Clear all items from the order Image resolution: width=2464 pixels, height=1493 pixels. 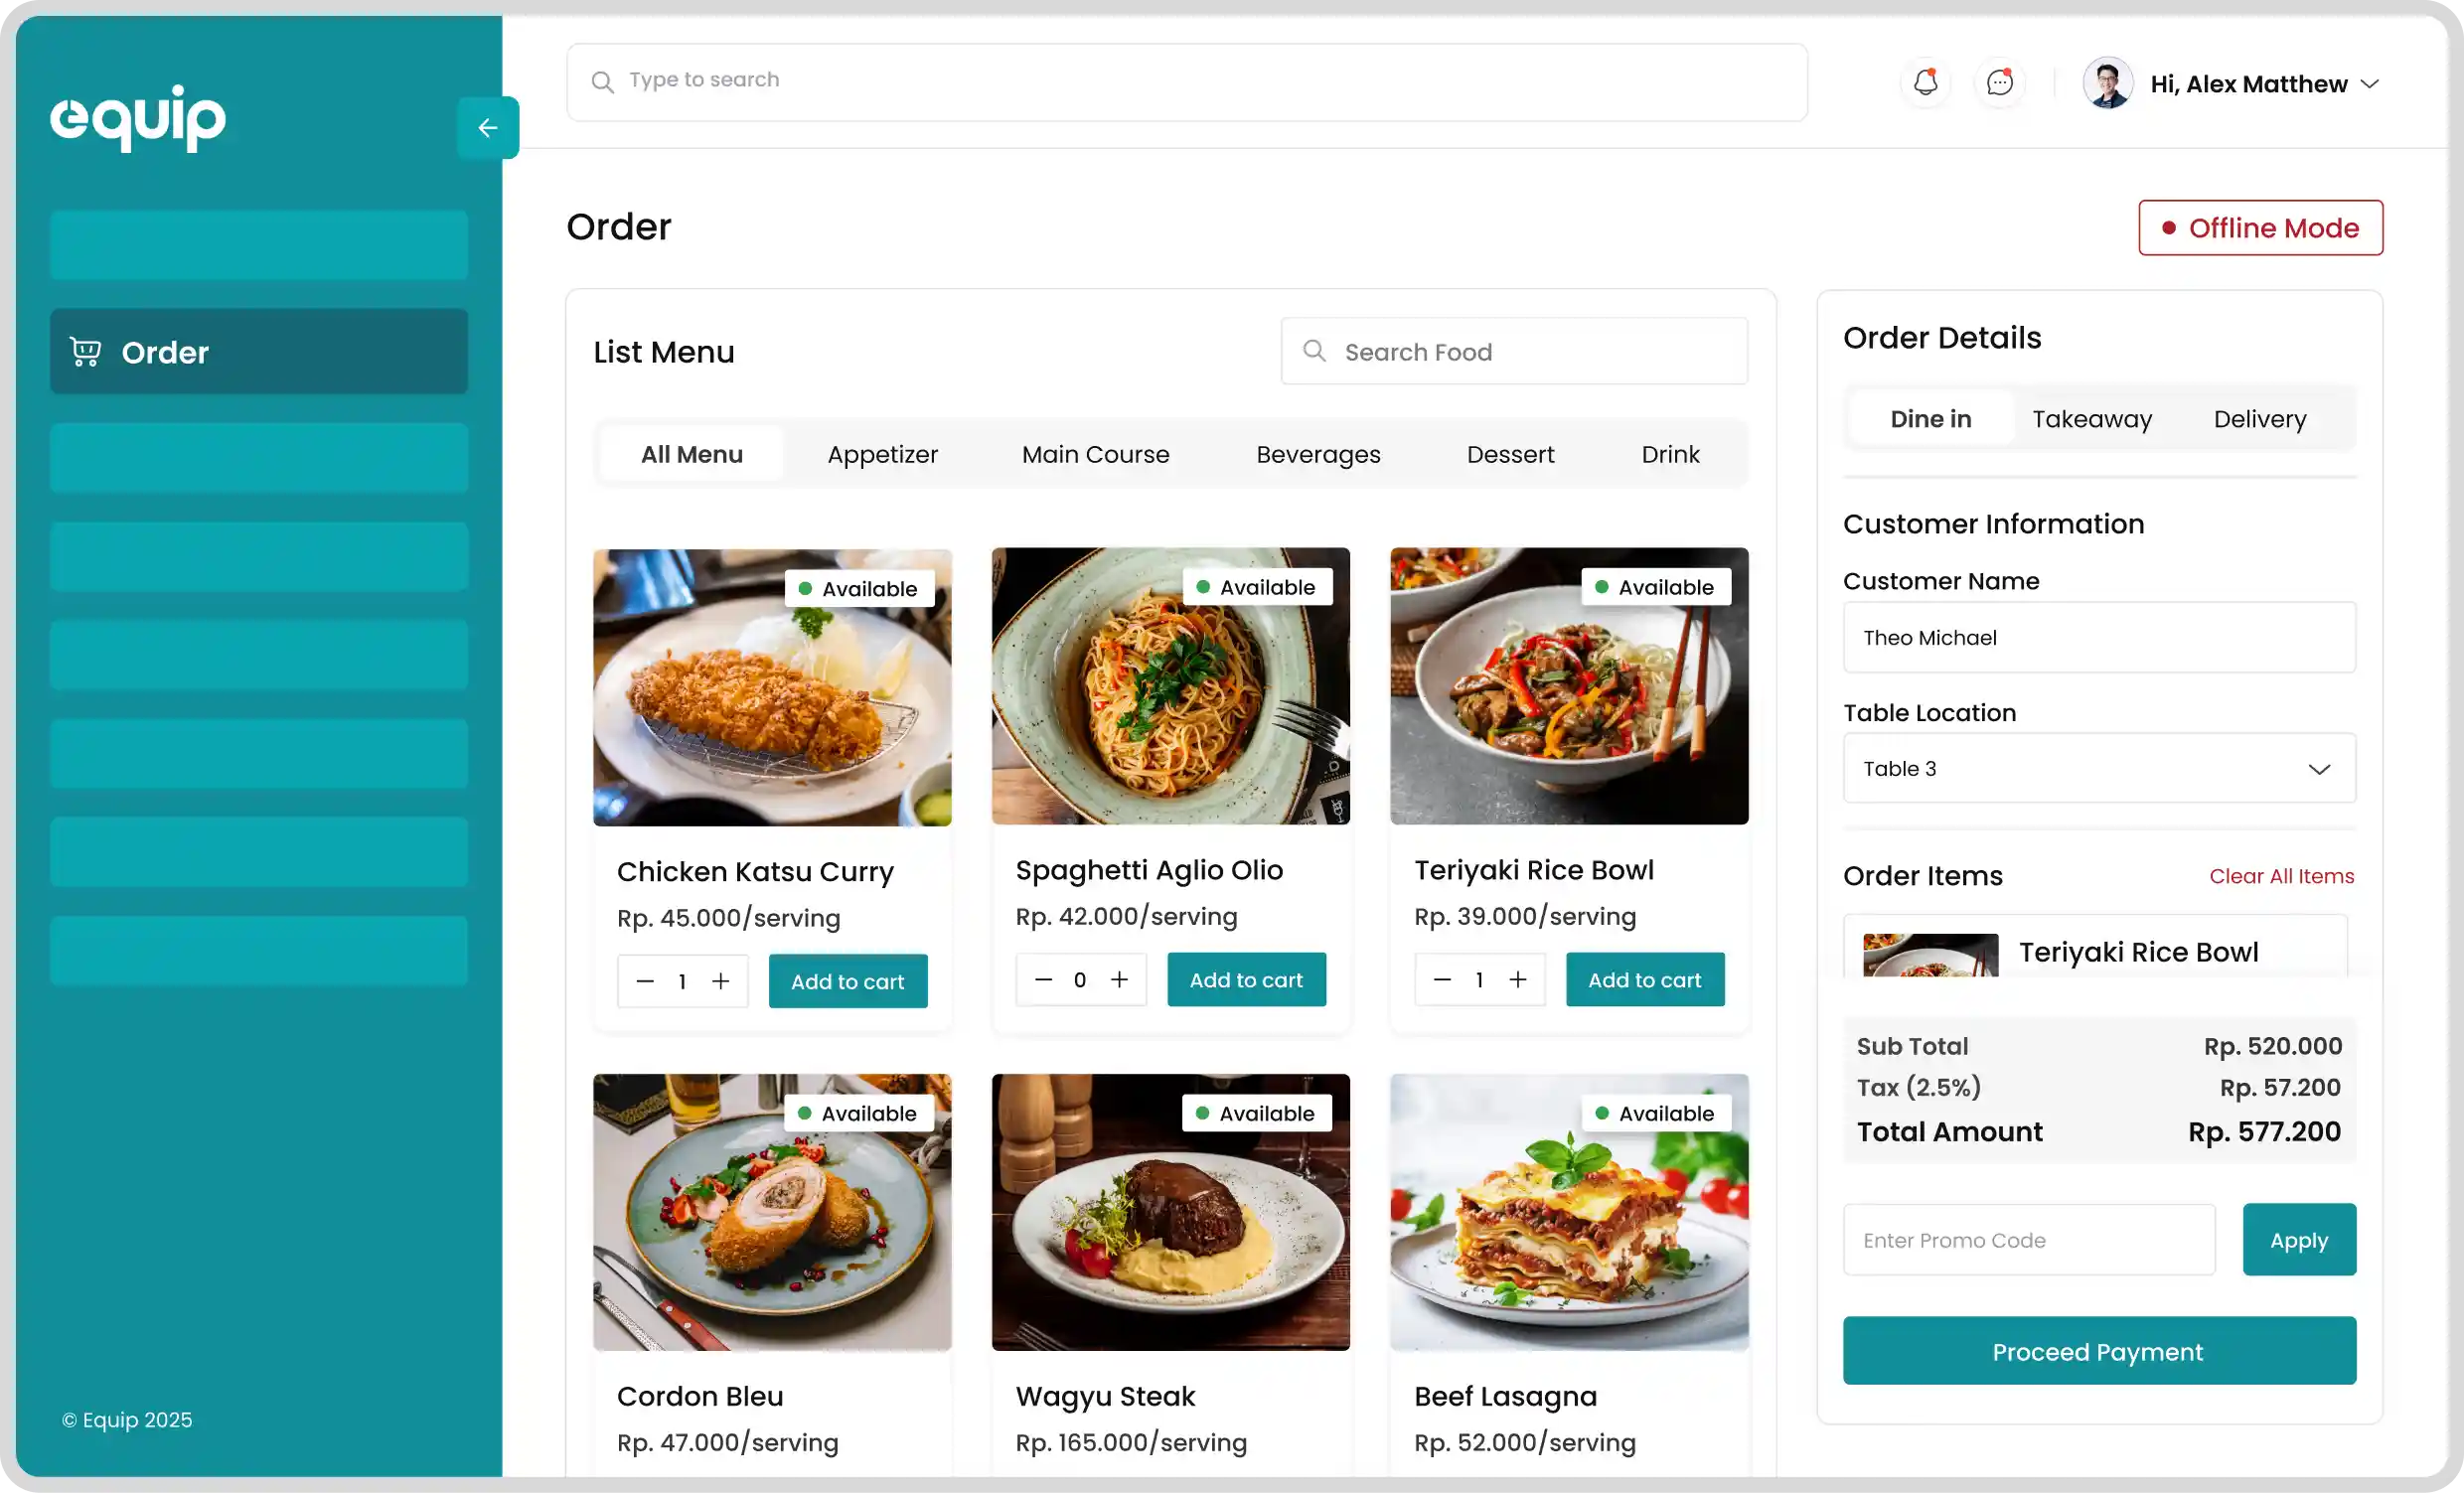2281,876
